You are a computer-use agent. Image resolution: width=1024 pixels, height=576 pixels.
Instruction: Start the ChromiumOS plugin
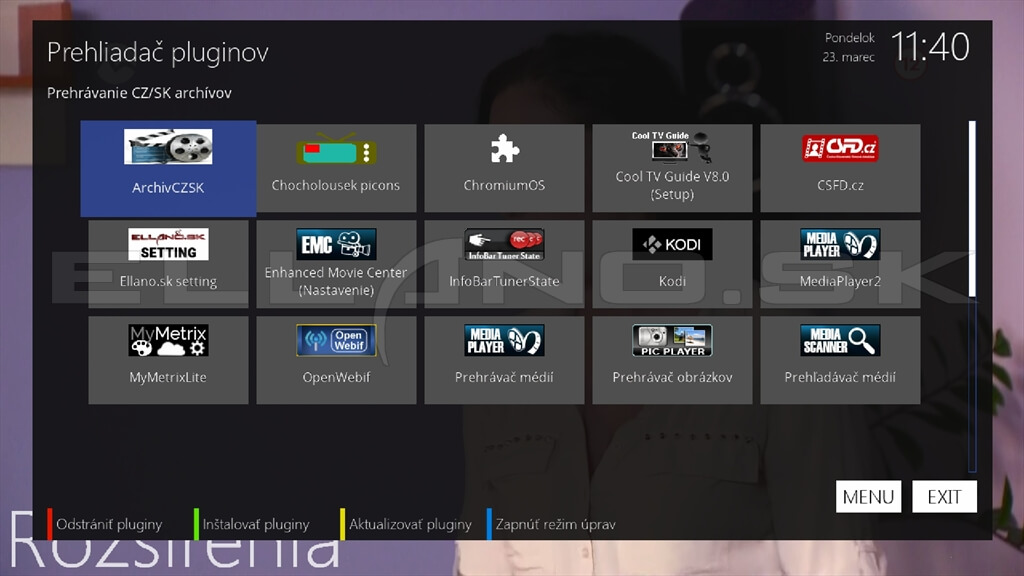[504, 168]
